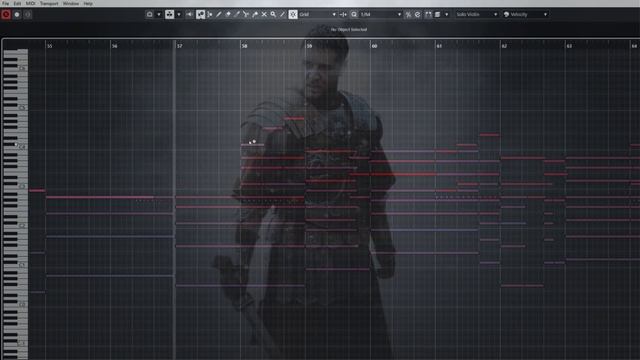
Task: Select the Glue tool
Action: pos(255,14)
